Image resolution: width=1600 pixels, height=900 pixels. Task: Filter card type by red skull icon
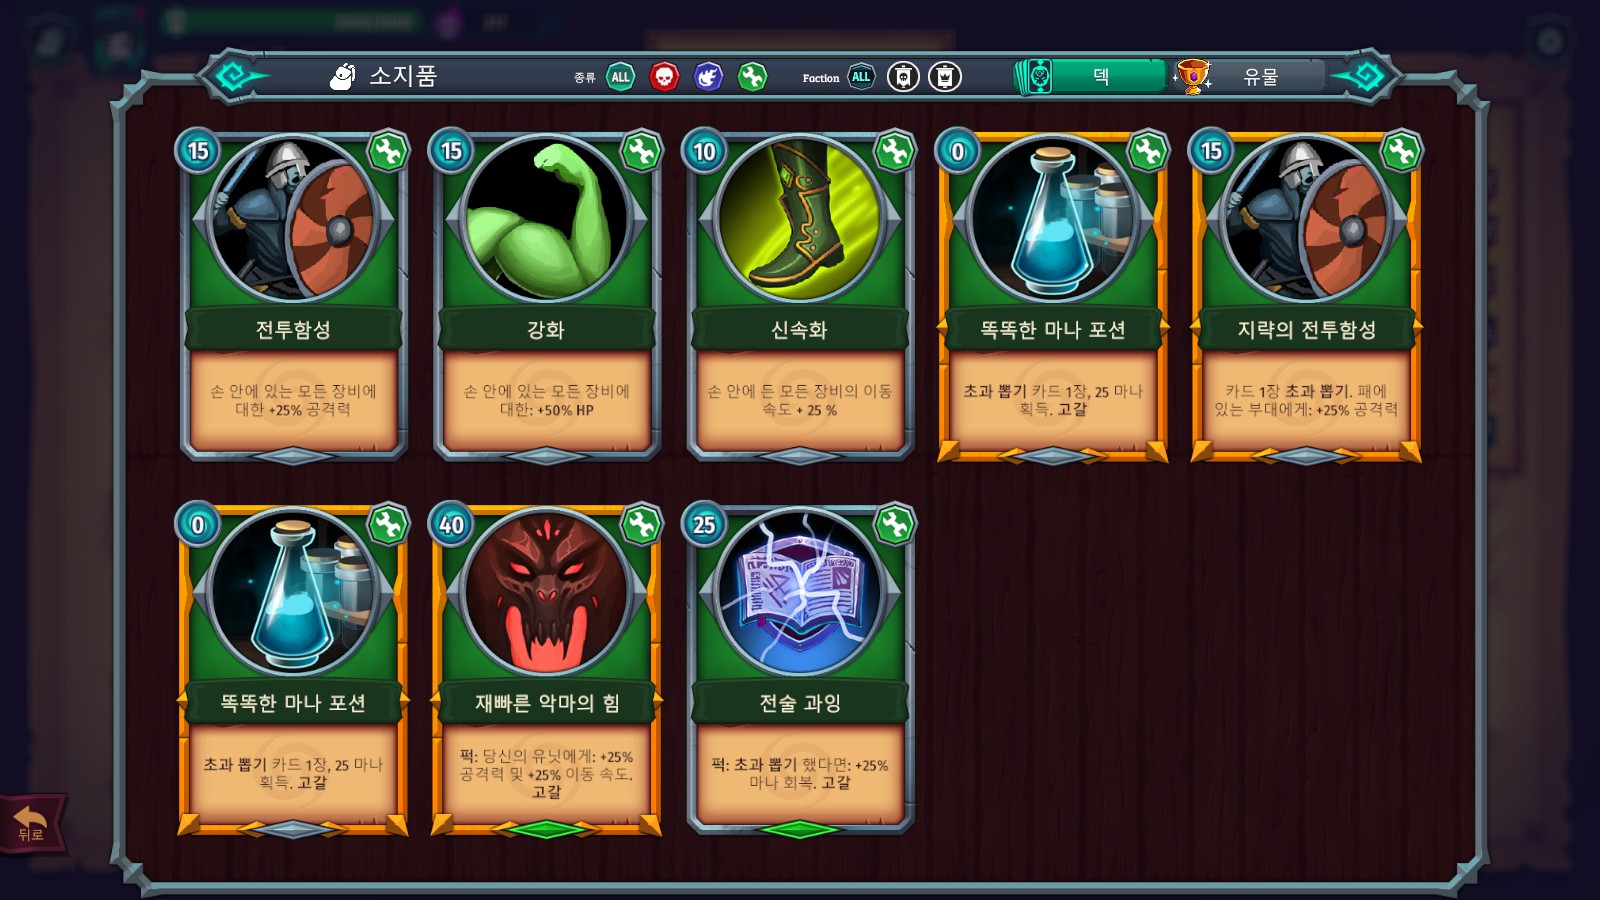click(664, 77)
